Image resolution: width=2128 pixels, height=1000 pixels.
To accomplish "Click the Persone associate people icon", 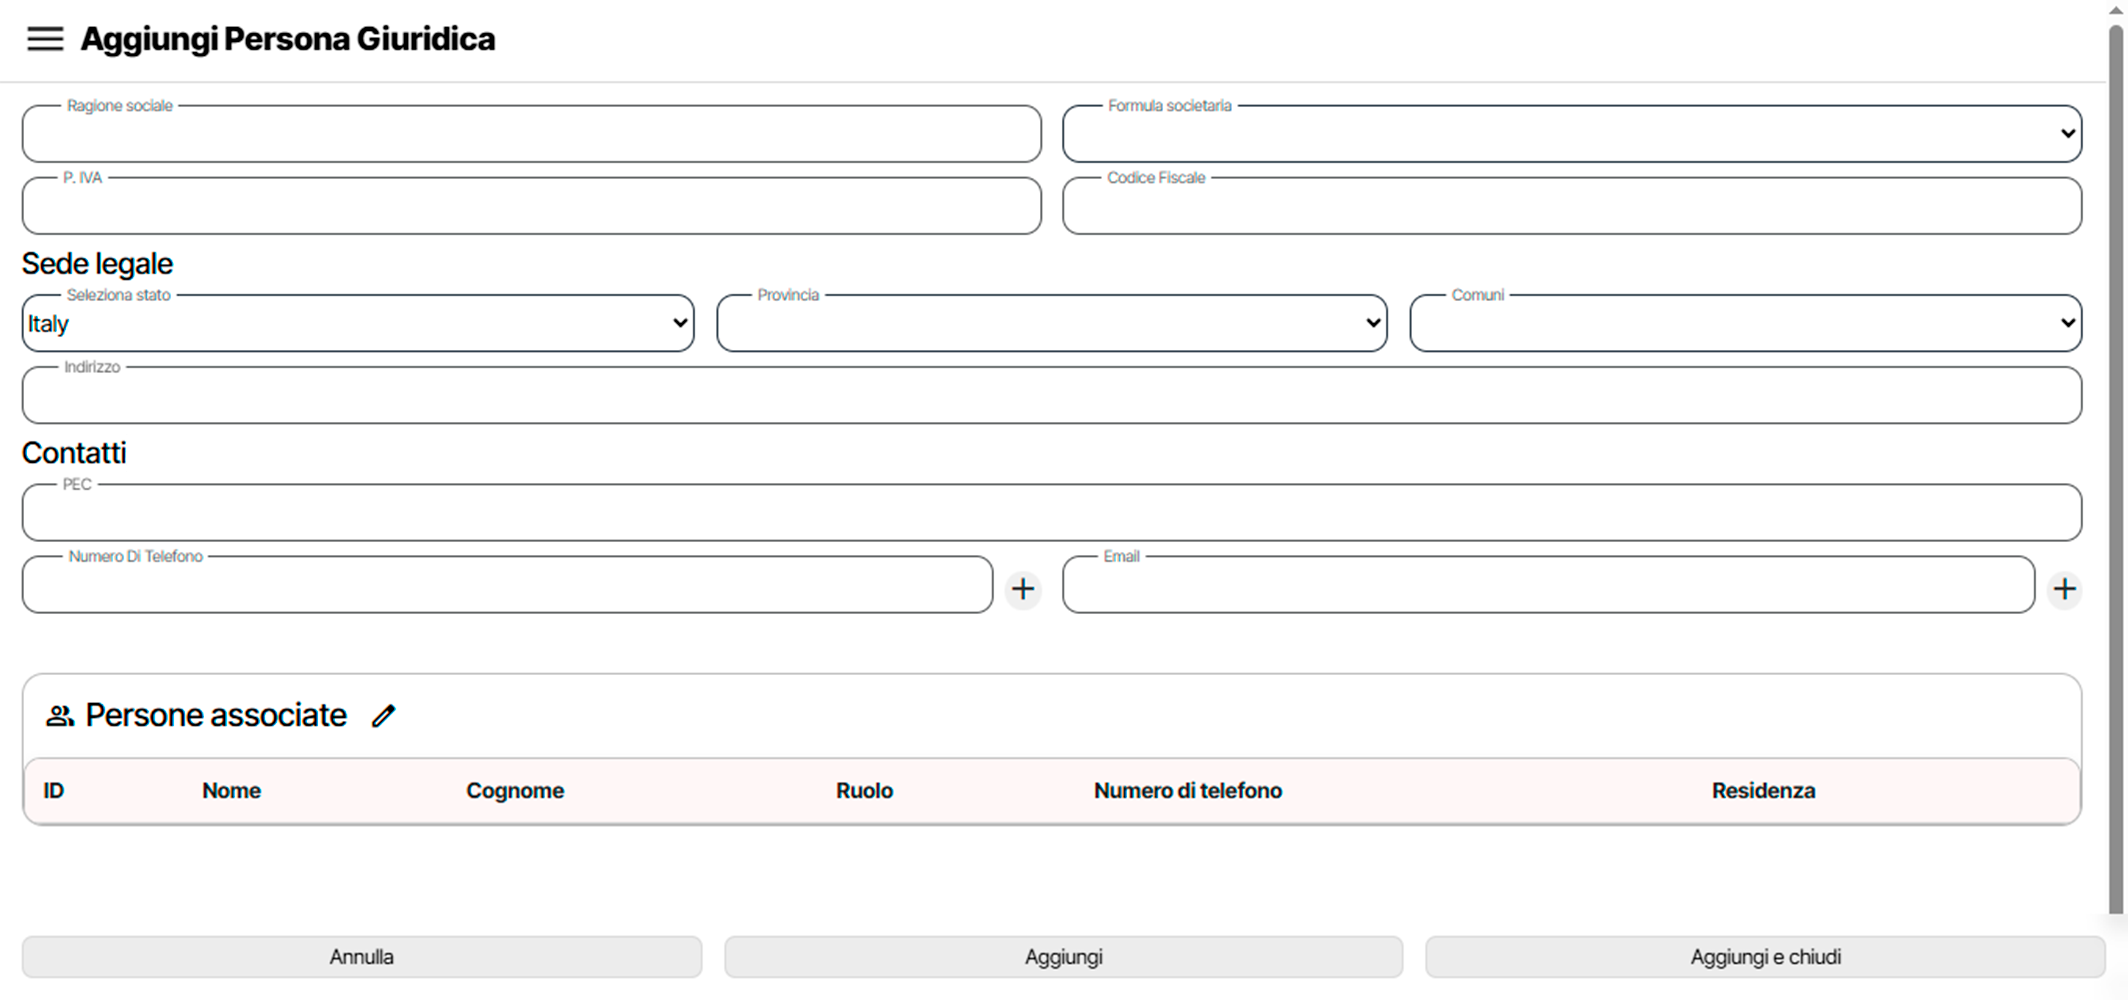I will click(x=60, y=716).
